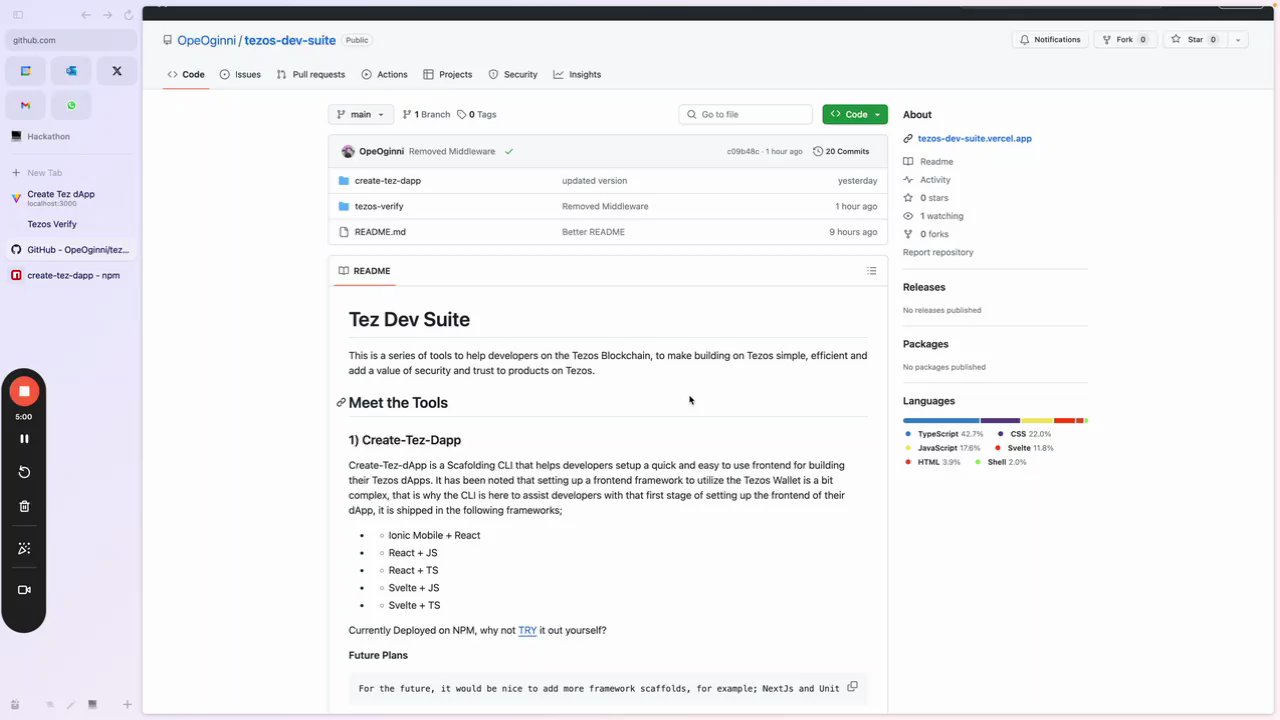Click the languages color bar

[x=995, y=421]
